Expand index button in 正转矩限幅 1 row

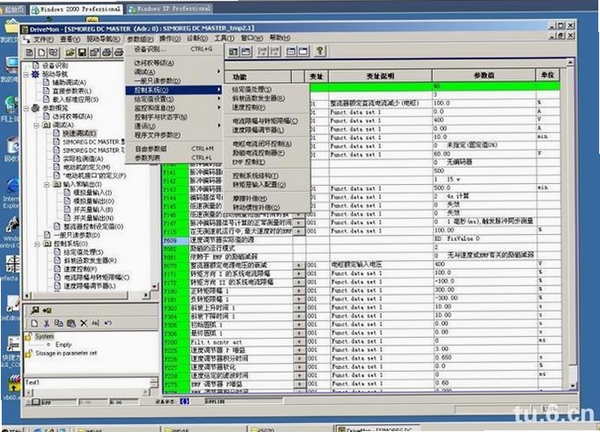(x=299, y=290)
